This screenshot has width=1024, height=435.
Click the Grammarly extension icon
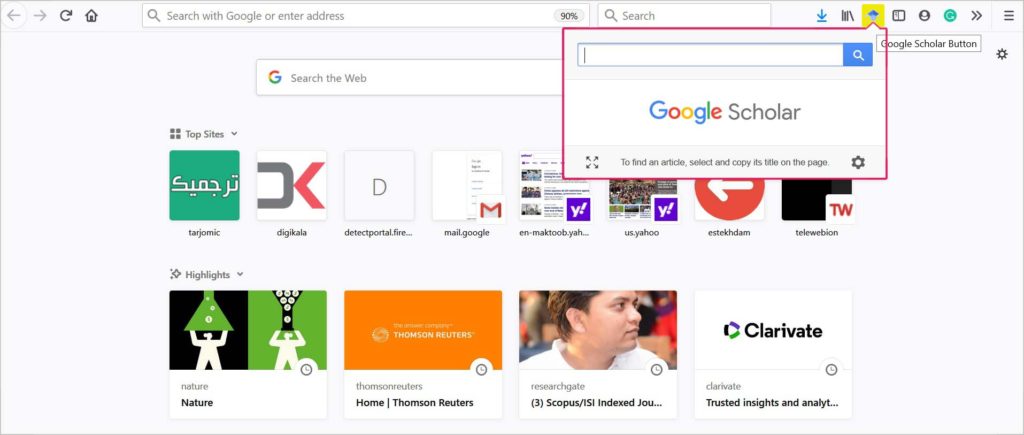coord(950,16)
